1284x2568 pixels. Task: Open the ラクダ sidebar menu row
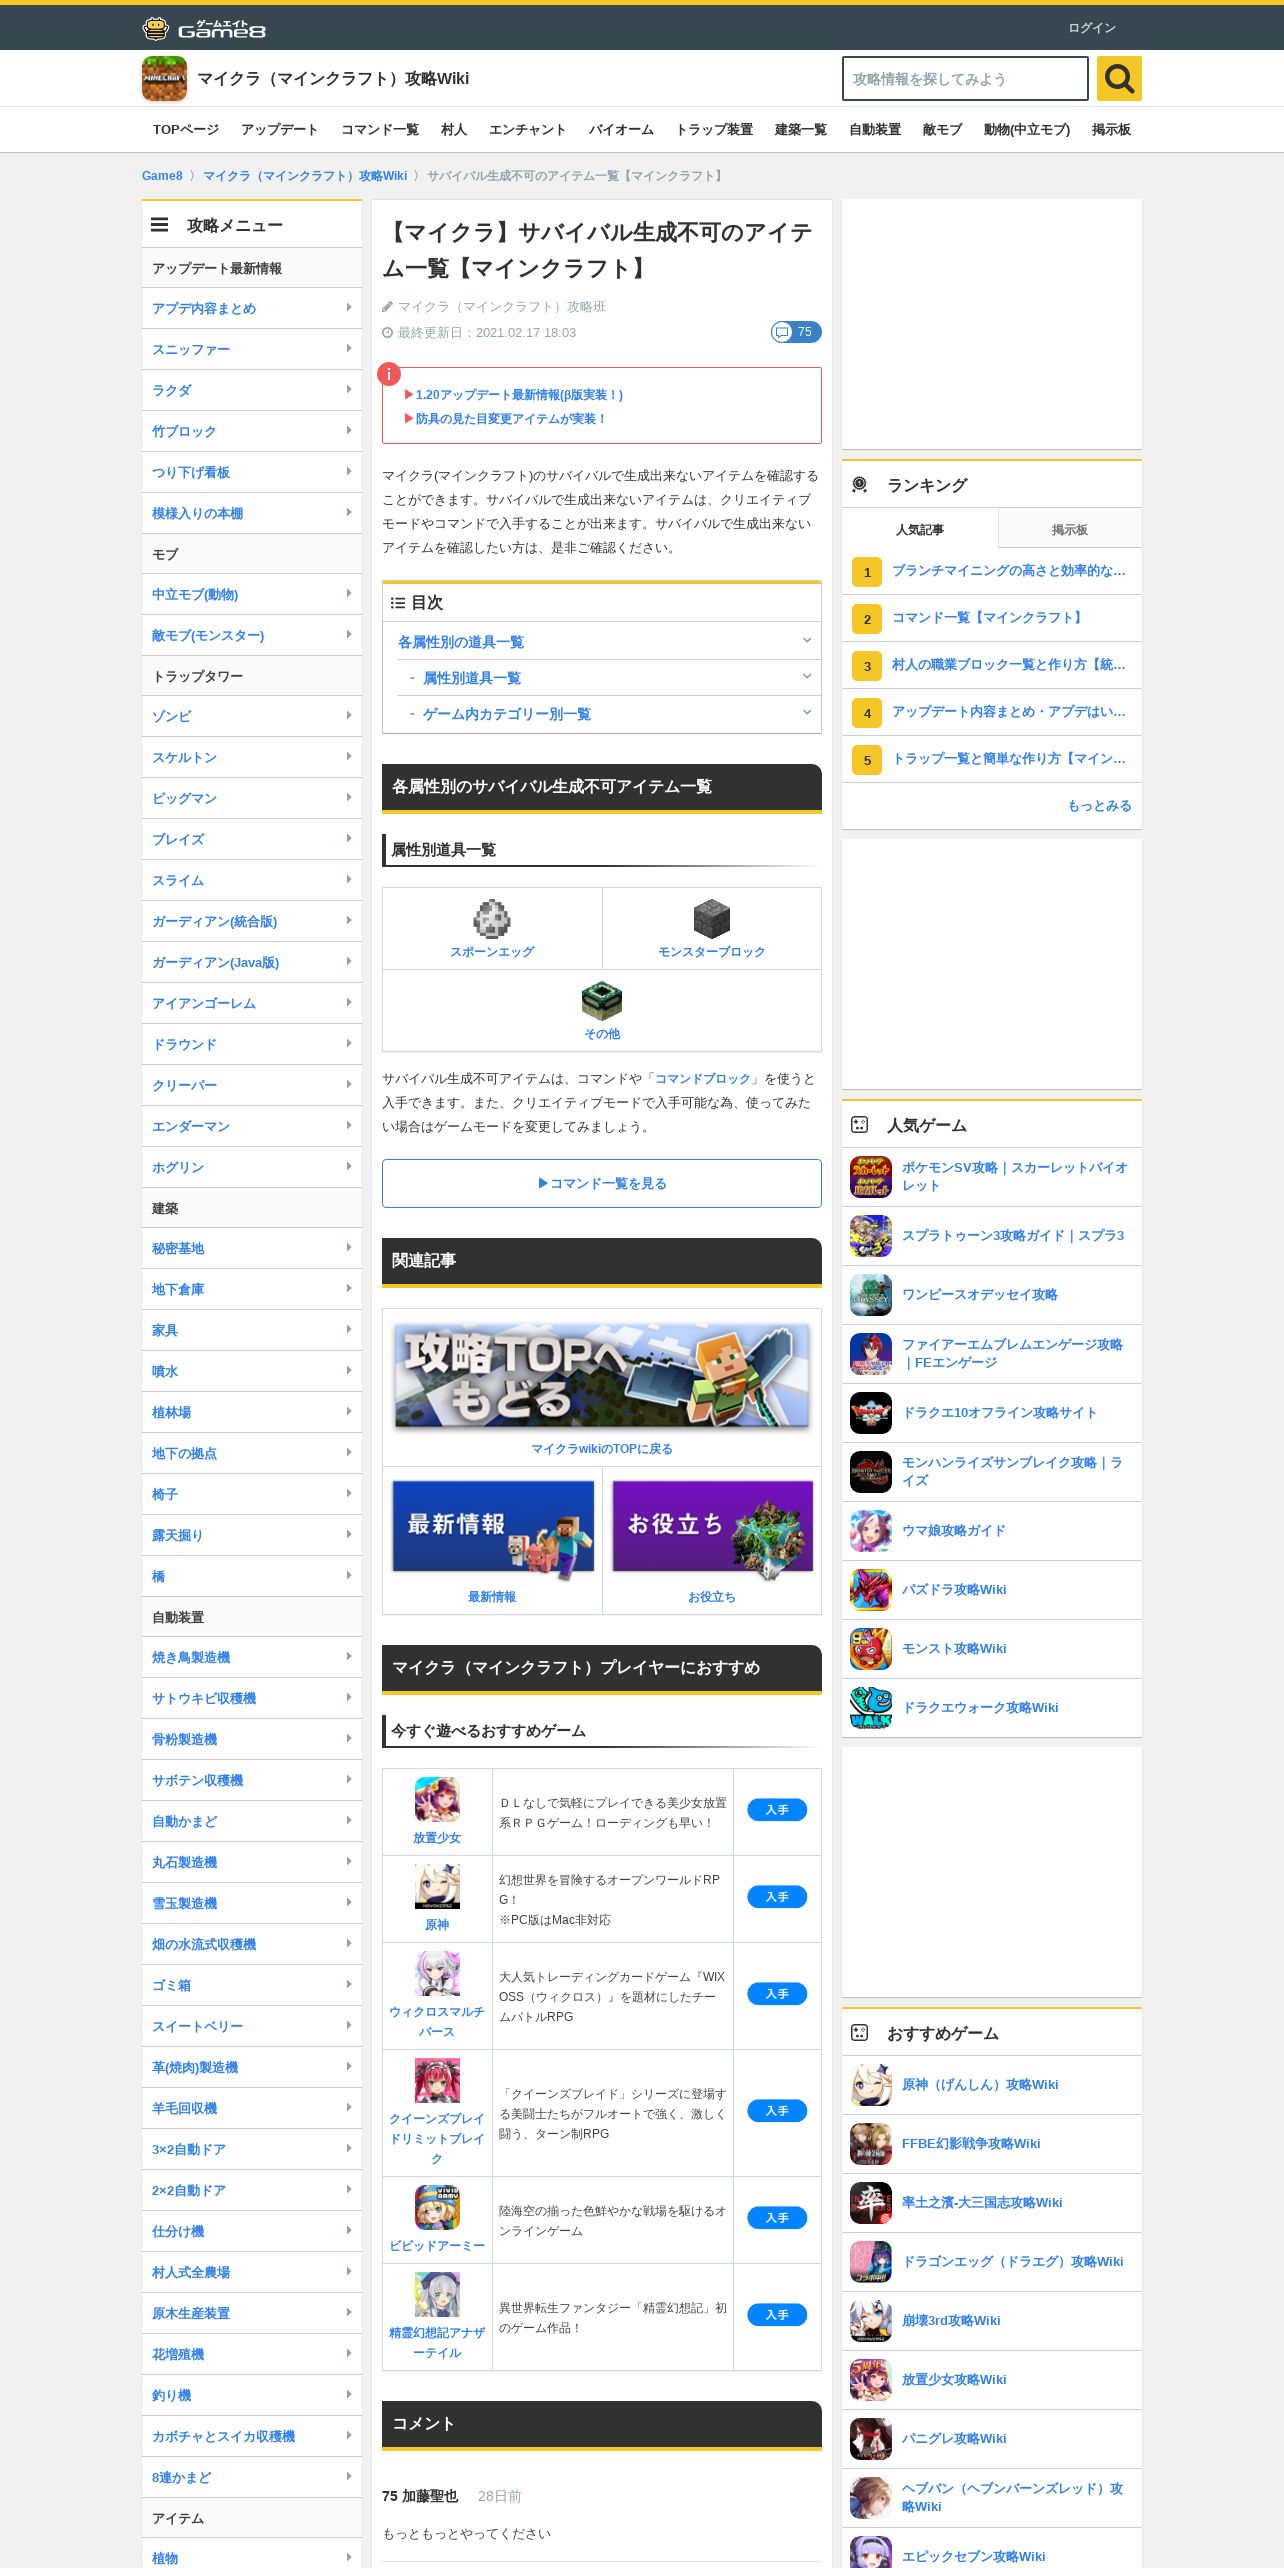point(252,390)
